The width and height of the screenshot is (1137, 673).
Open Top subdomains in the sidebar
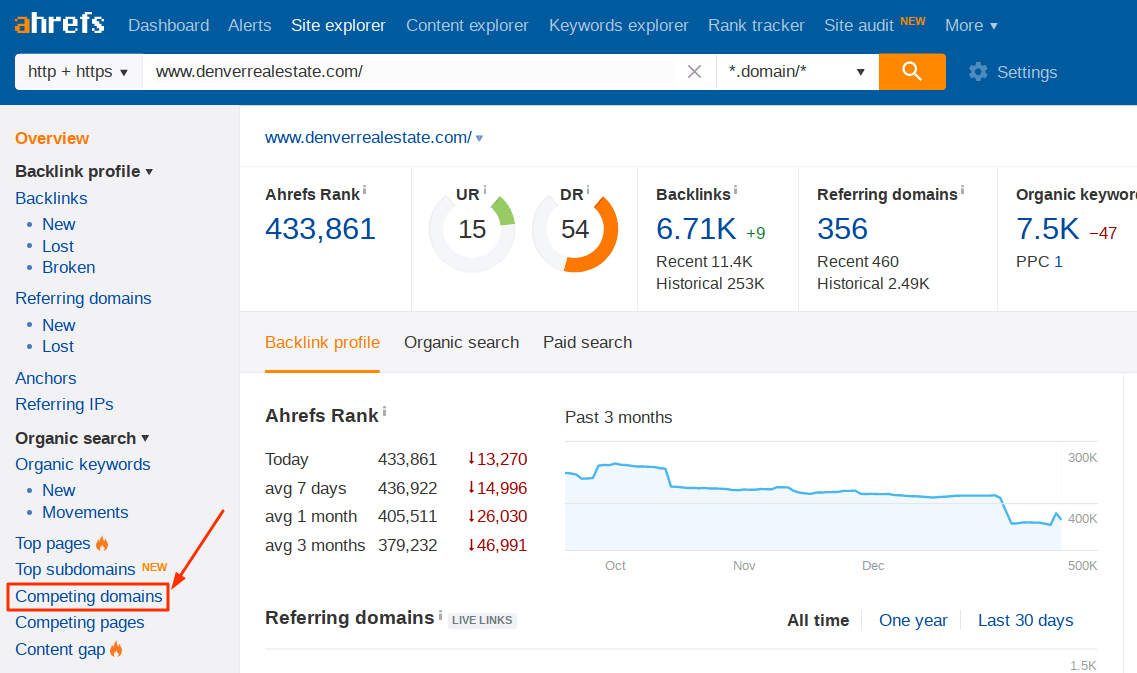(x=75, y=570)
